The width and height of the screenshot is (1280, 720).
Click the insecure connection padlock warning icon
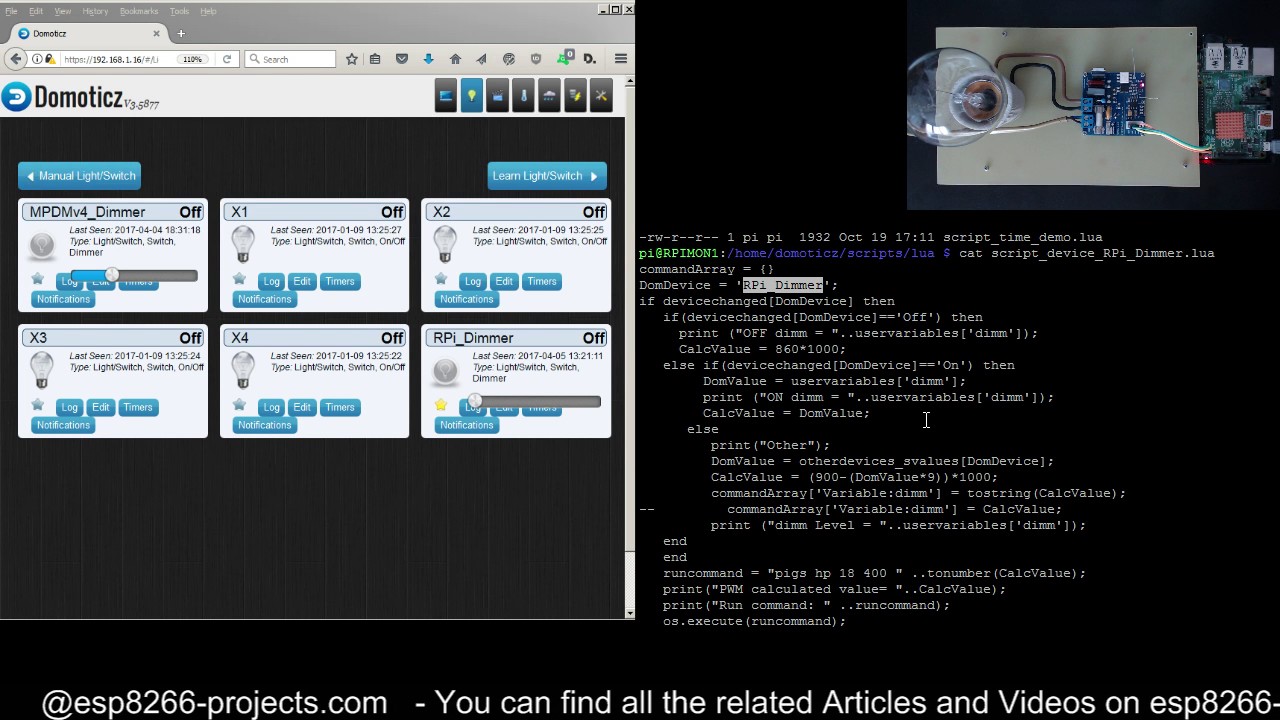(x=51, y=59)
